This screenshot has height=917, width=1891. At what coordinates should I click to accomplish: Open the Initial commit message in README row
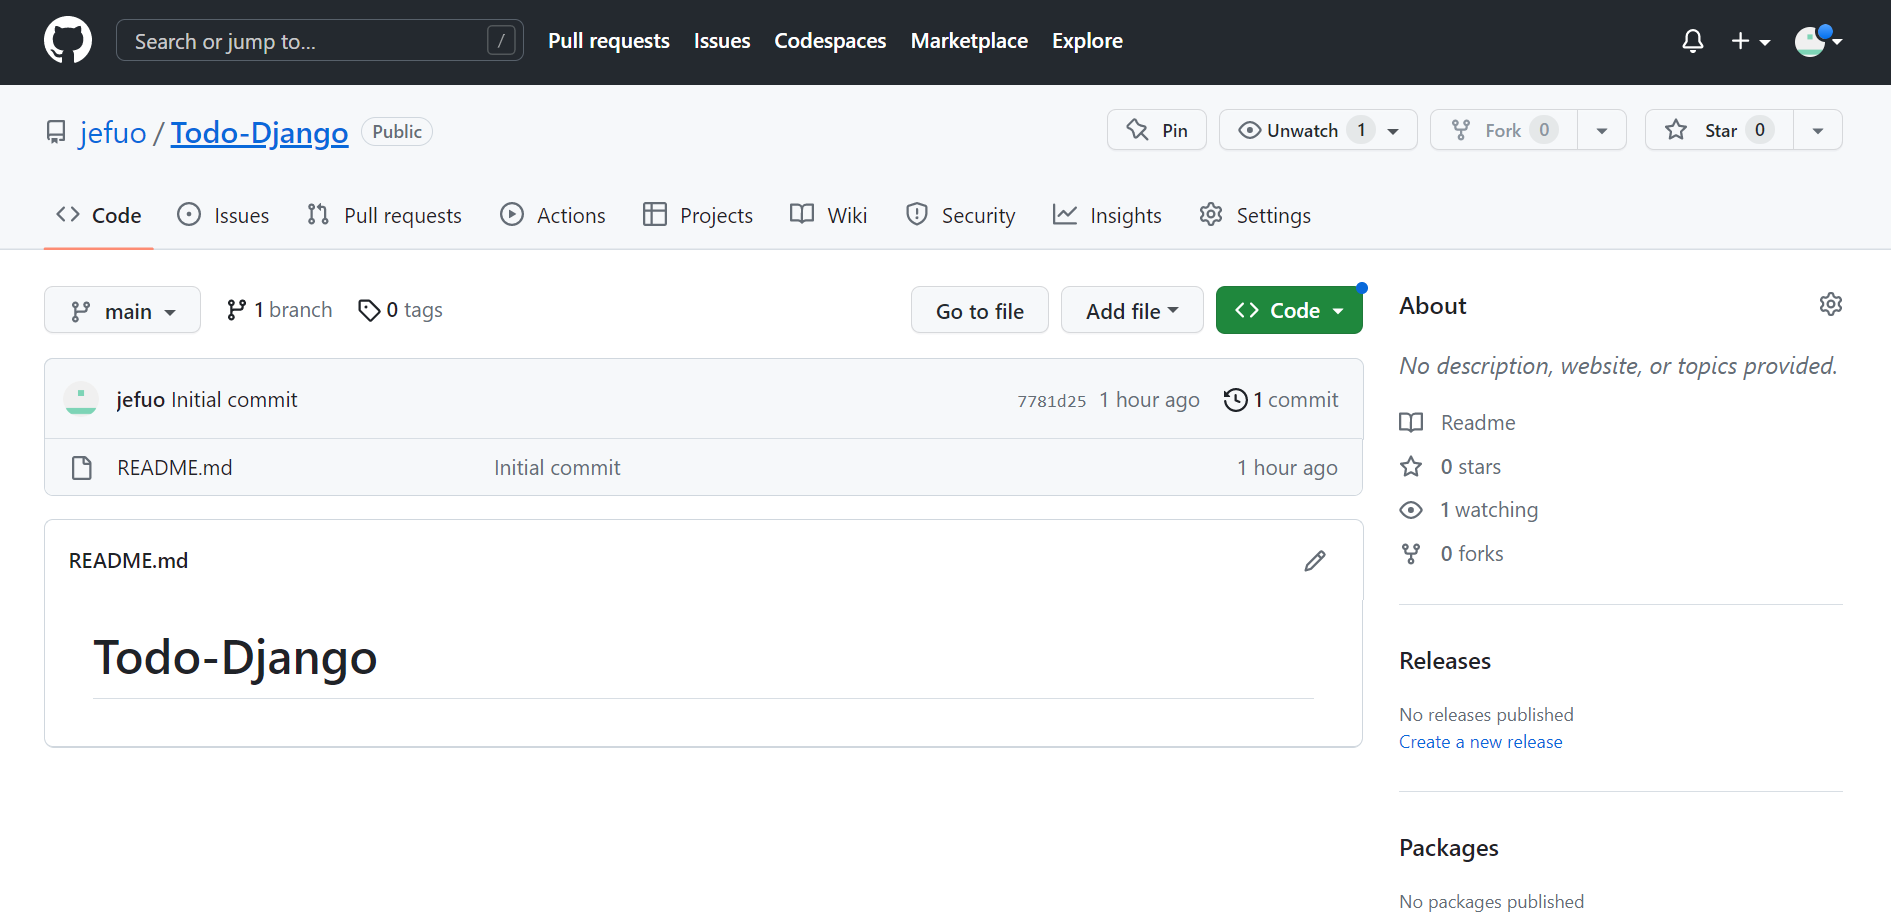[557, 468]
